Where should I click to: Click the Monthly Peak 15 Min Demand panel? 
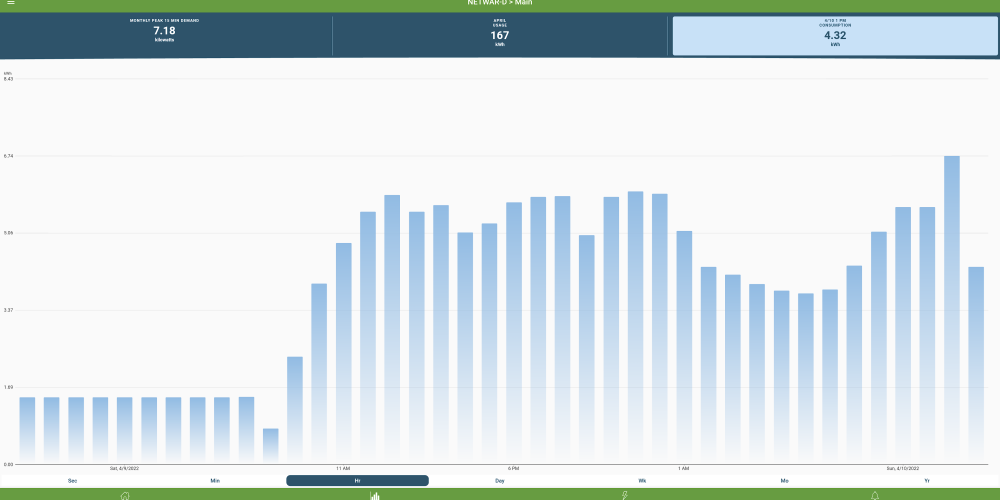pos(165,35)
